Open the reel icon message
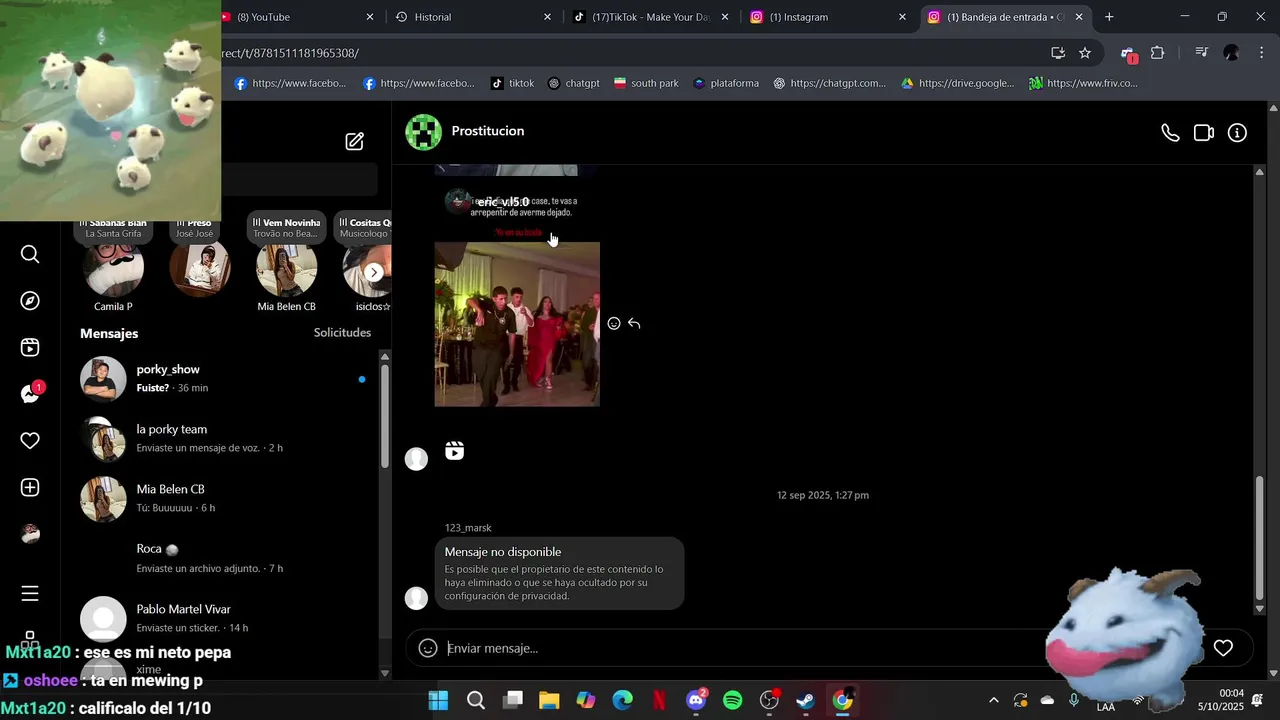1280x720 pixels. pos(455,451)
